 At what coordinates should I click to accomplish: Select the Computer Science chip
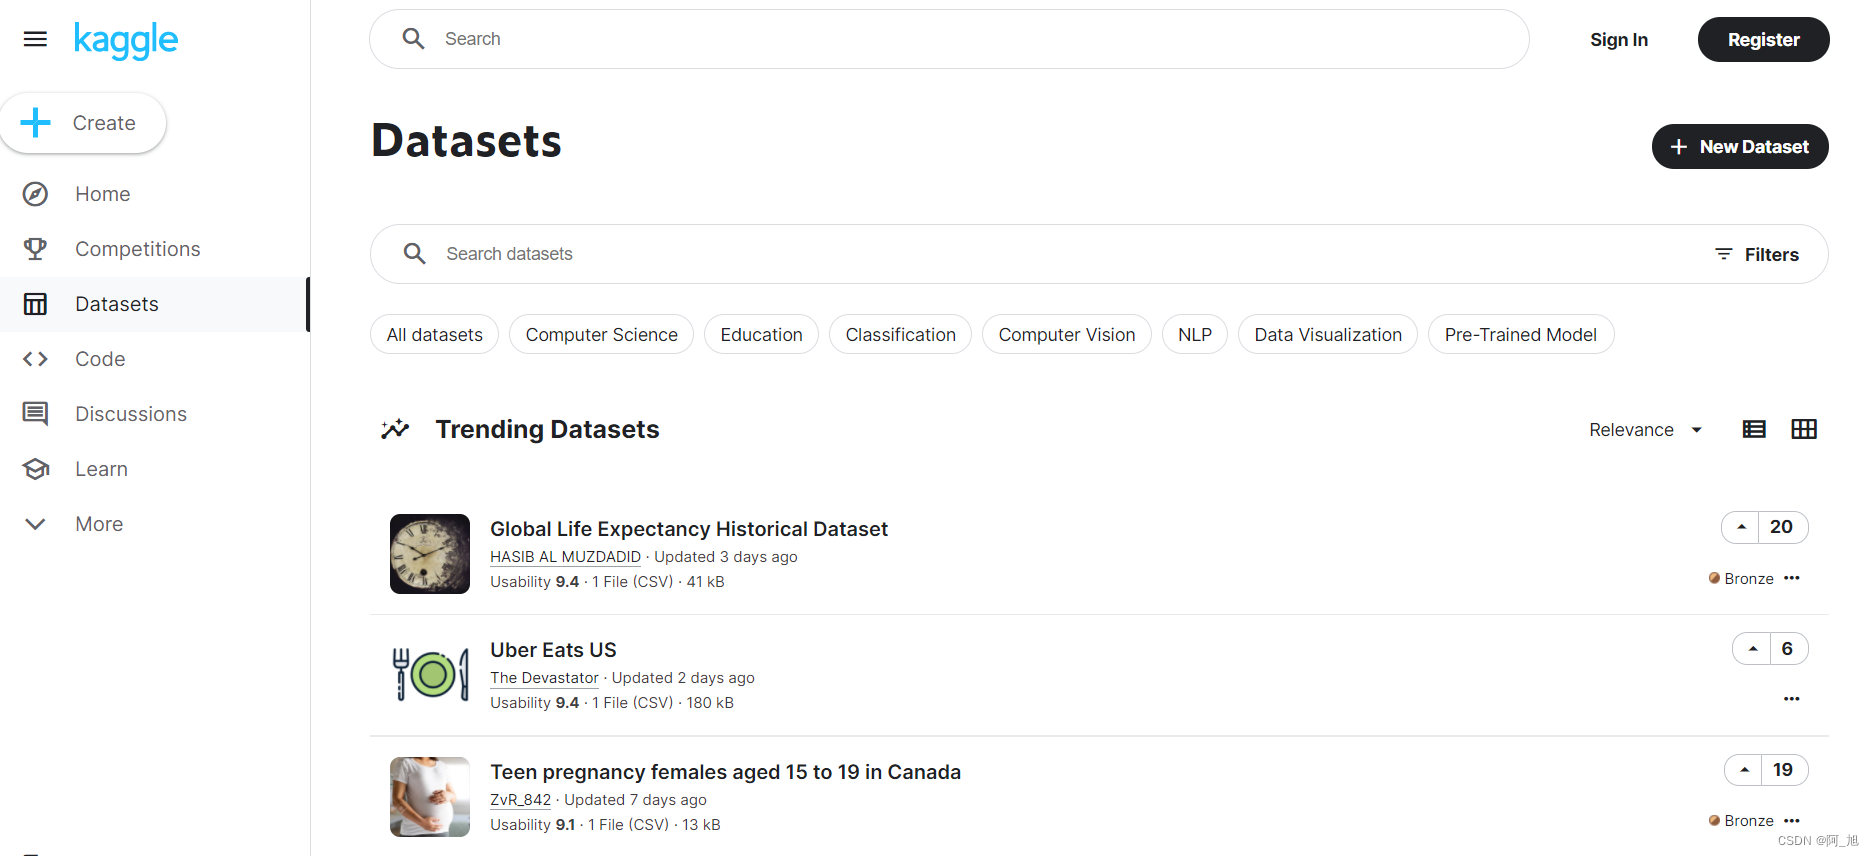[x=601, y=334]
